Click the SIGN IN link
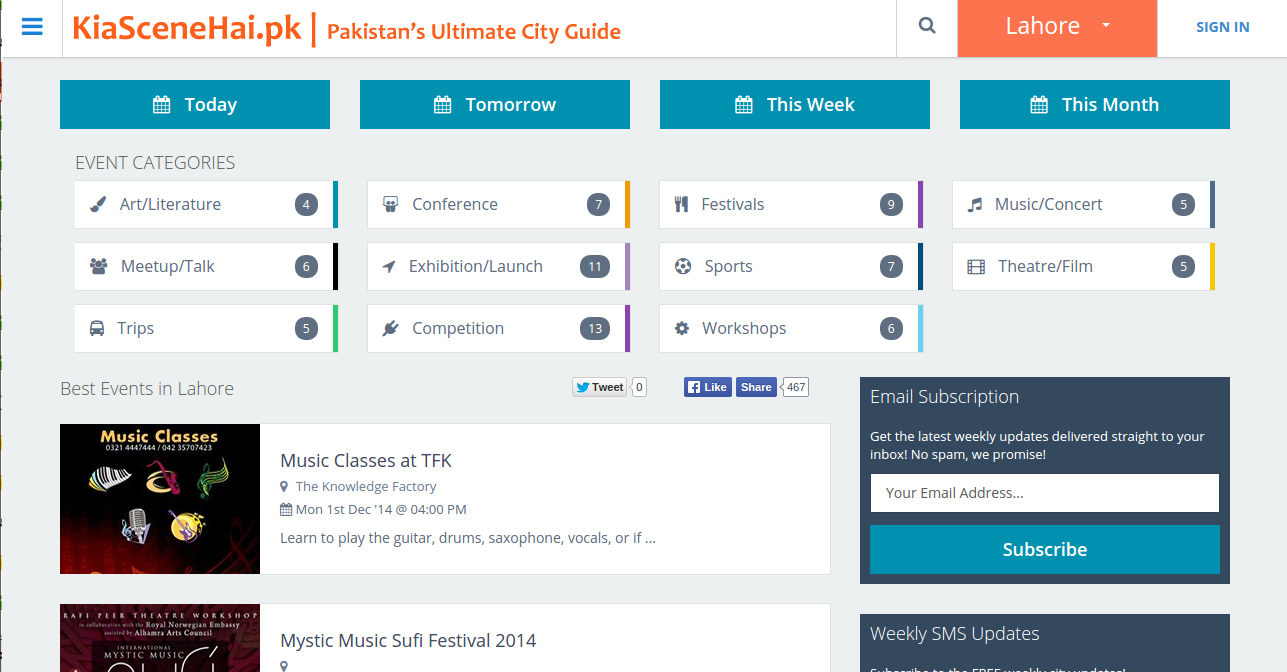This screenshot has height=672, width=1287. [1222, 27]
